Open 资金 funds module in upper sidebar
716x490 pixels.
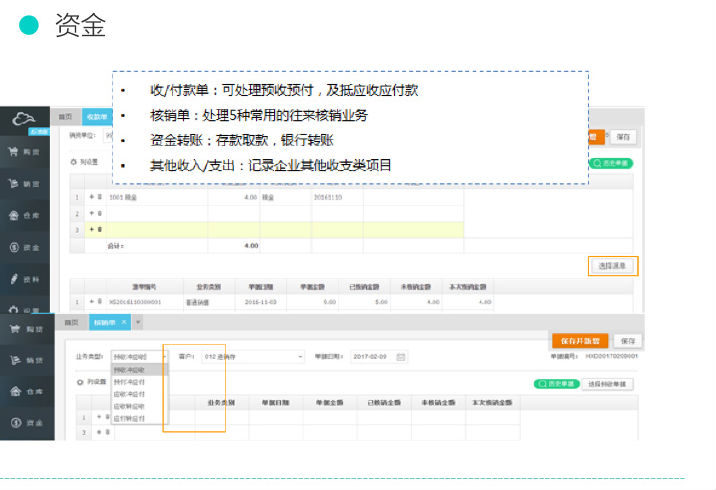click(x=27, y=247)
